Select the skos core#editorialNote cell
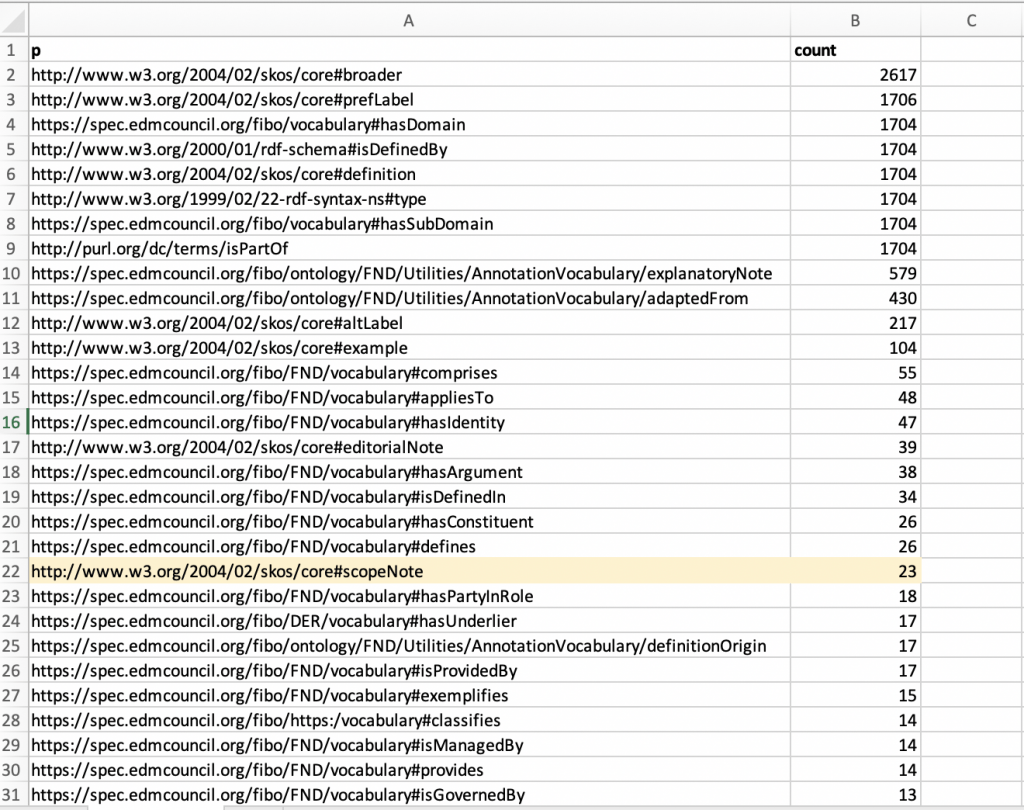This screenshot has height=810, width=1024. [409, 447]
